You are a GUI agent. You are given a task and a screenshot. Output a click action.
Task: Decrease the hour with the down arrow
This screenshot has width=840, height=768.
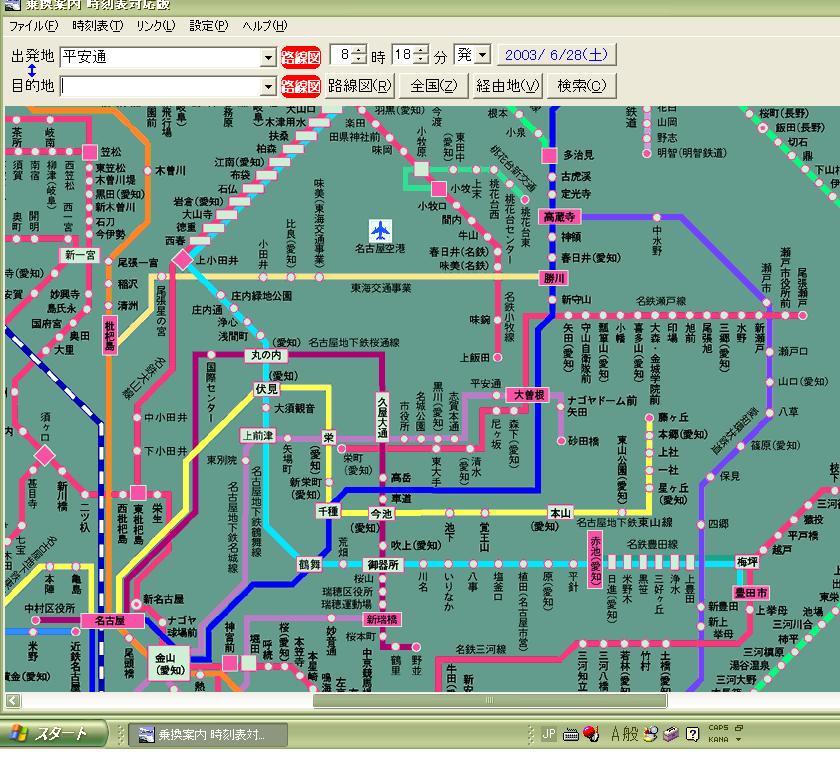[x=359, y=59]
